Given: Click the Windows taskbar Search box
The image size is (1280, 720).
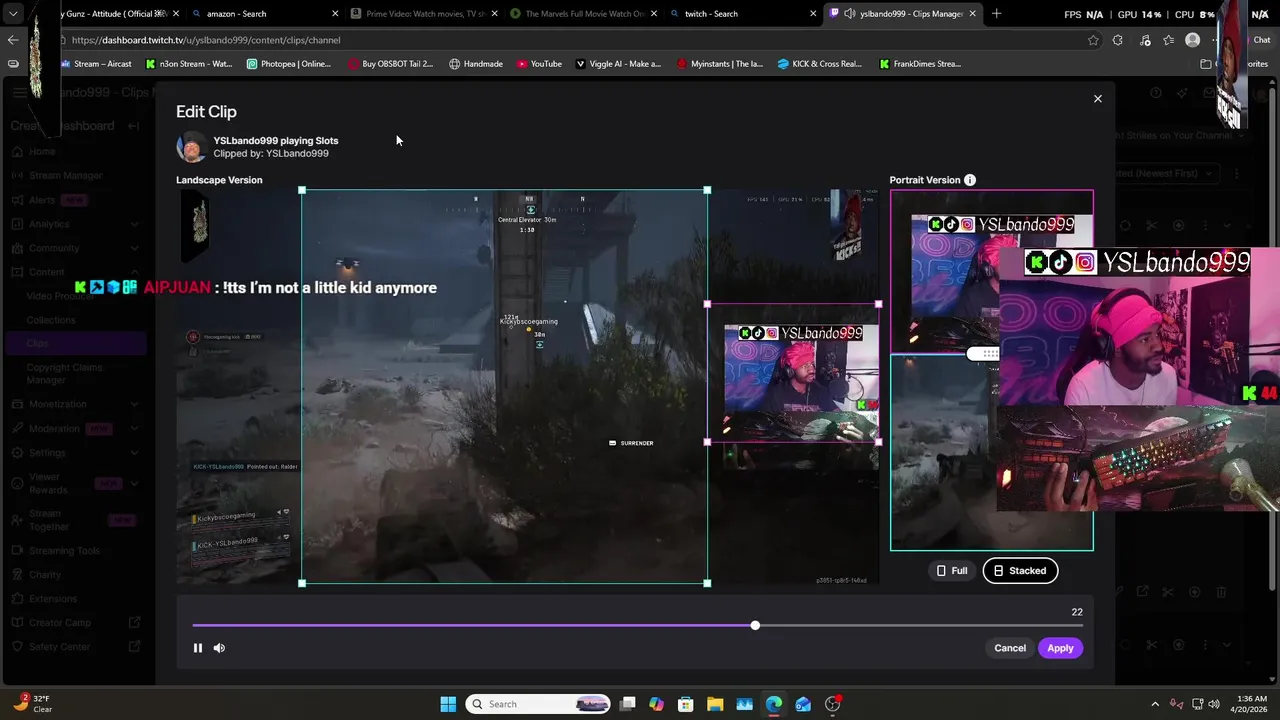Looking at the screenshot, I should coord(539,704).
